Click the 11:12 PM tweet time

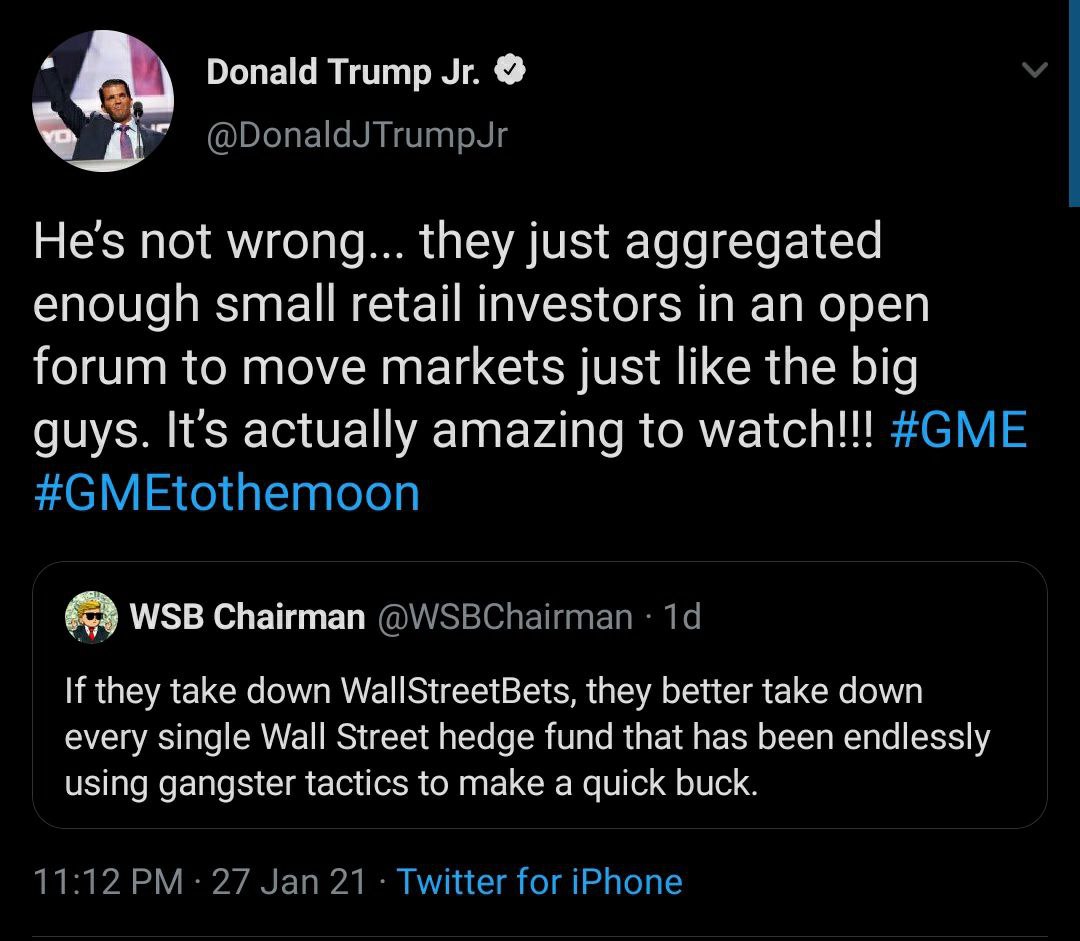(108, 881)
